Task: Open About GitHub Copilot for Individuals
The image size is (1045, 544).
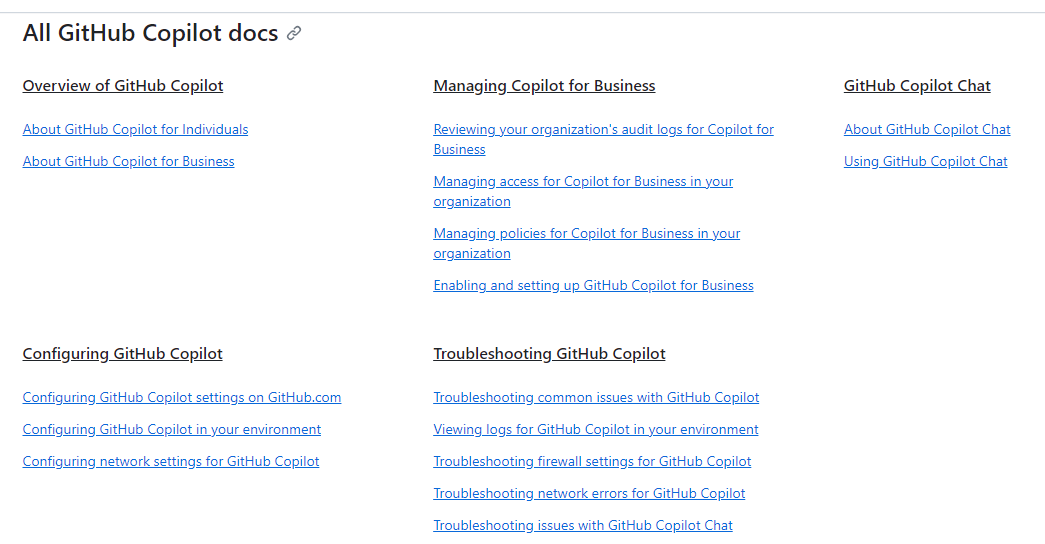Action: [x=135, y=129]
